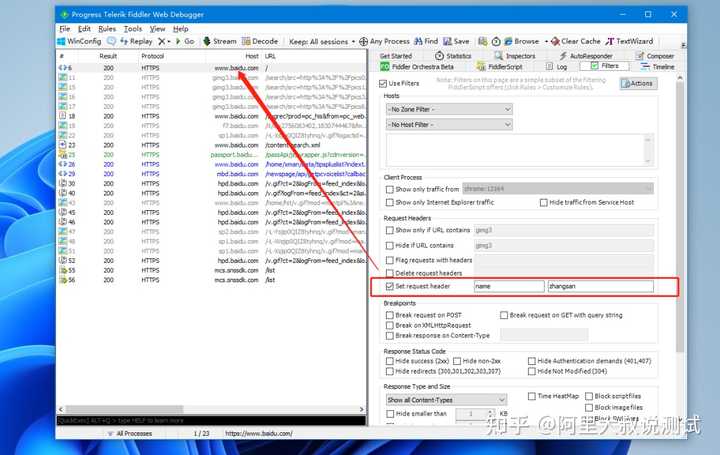Open the chrome process dropdown

tap(558, 189)
